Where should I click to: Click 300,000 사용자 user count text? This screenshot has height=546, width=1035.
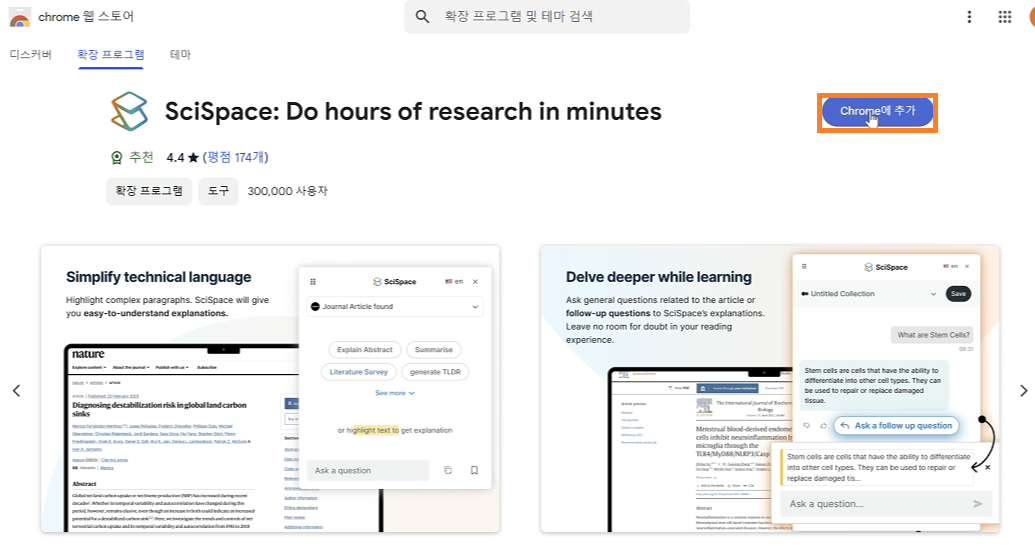[x=287, y=191]
